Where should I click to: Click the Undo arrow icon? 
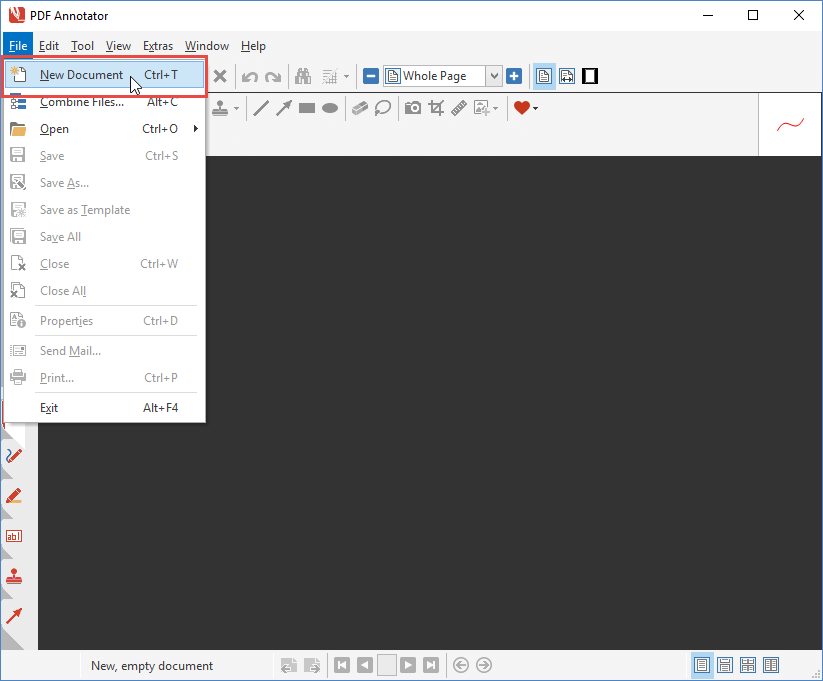click(x=249, y=77)
